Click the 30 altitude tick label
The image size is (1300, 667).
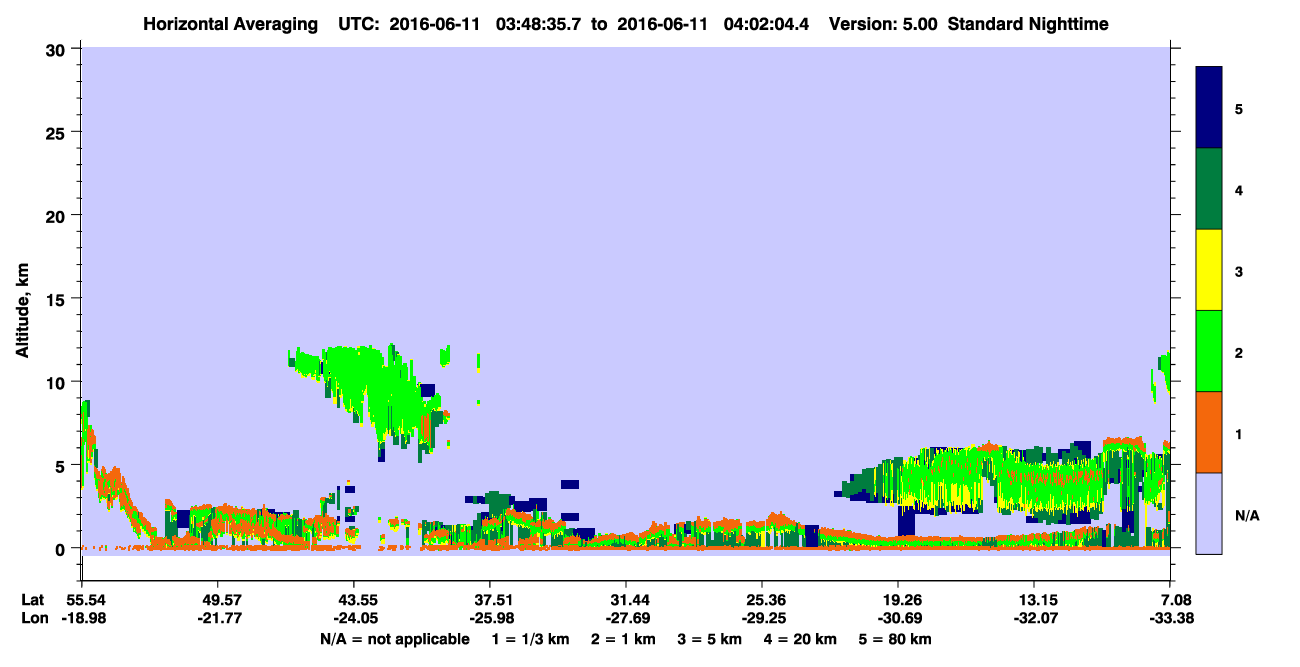point(58,49)
